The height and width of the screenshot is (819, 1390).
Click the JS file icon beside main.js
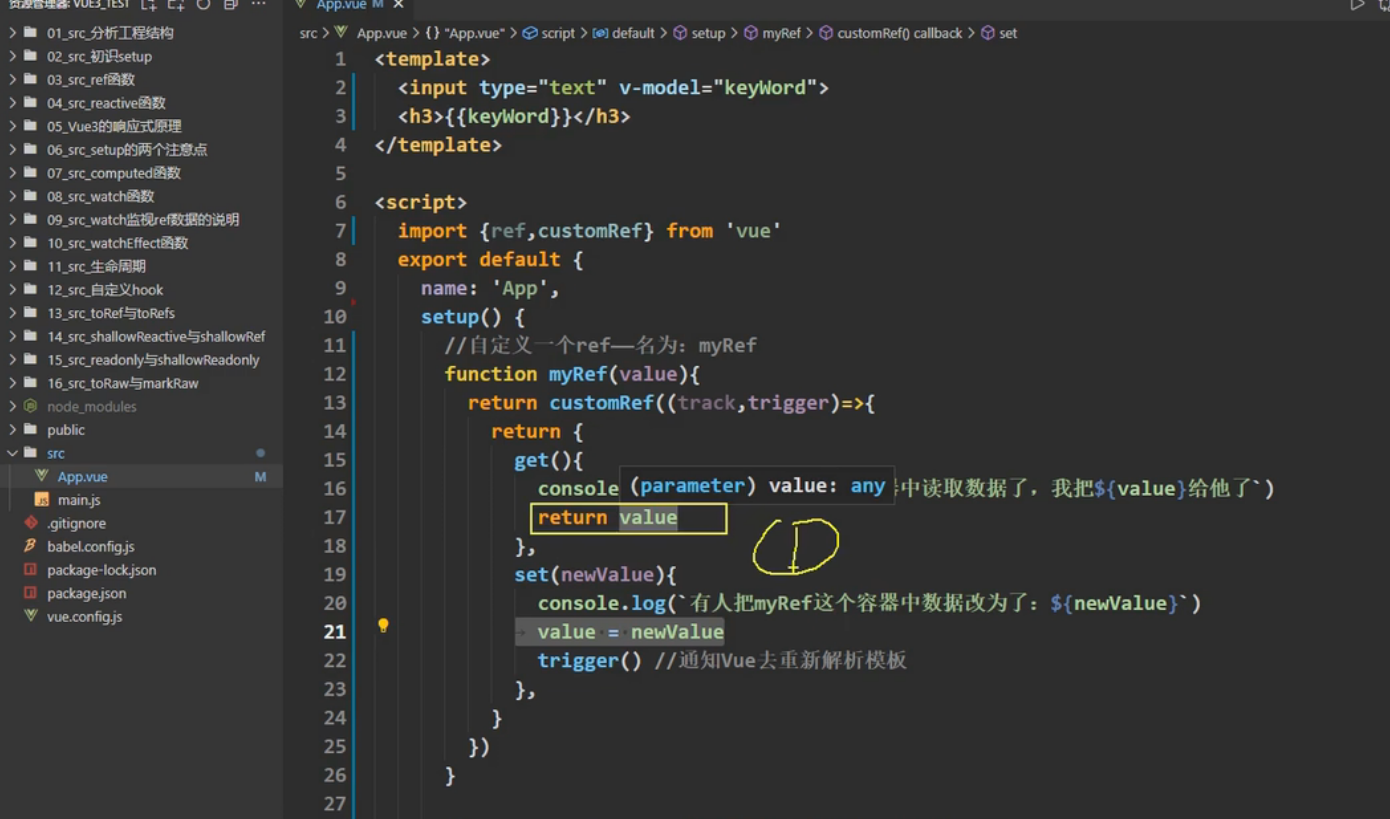(41, 499)
